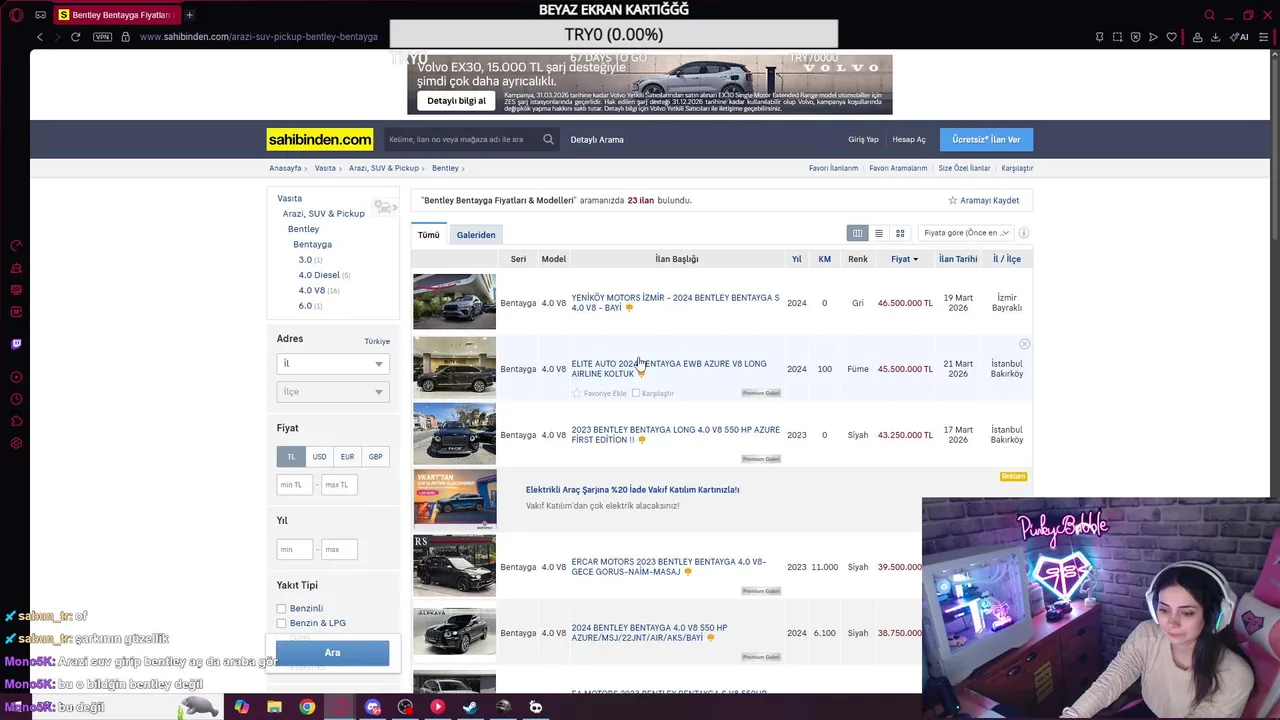Open the Fiyata göre sort dropdown
This screenshot has width=1280, height=720.
[x=966, y=233]
